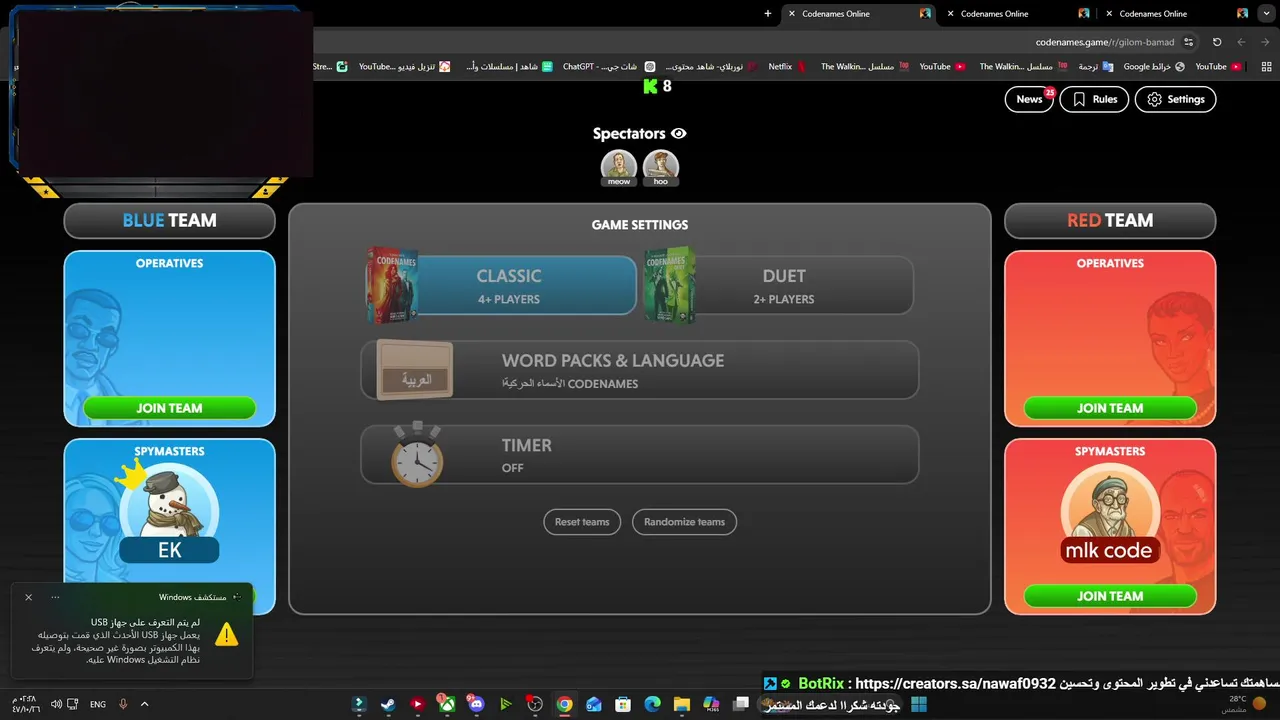Switch ENG input language
1280x720 pixels.
[x=98, y=704]
